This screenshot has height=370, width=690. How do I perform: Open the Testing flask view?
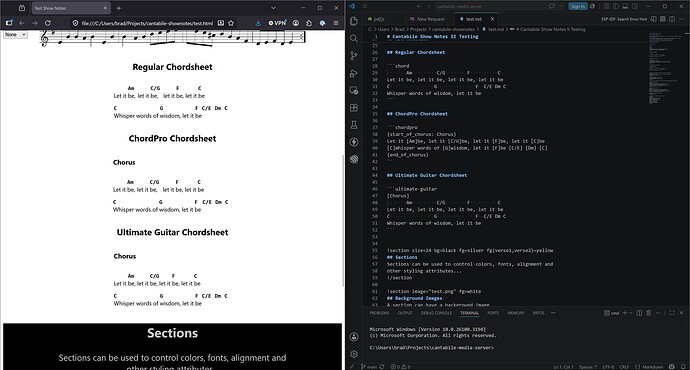354,125
